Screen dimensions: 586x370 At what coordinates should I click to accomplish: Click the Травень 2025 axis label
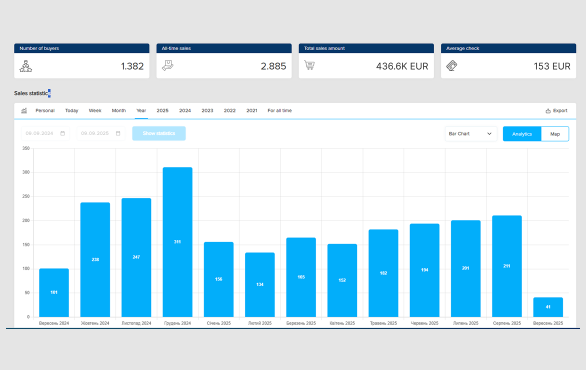point(383,323)
